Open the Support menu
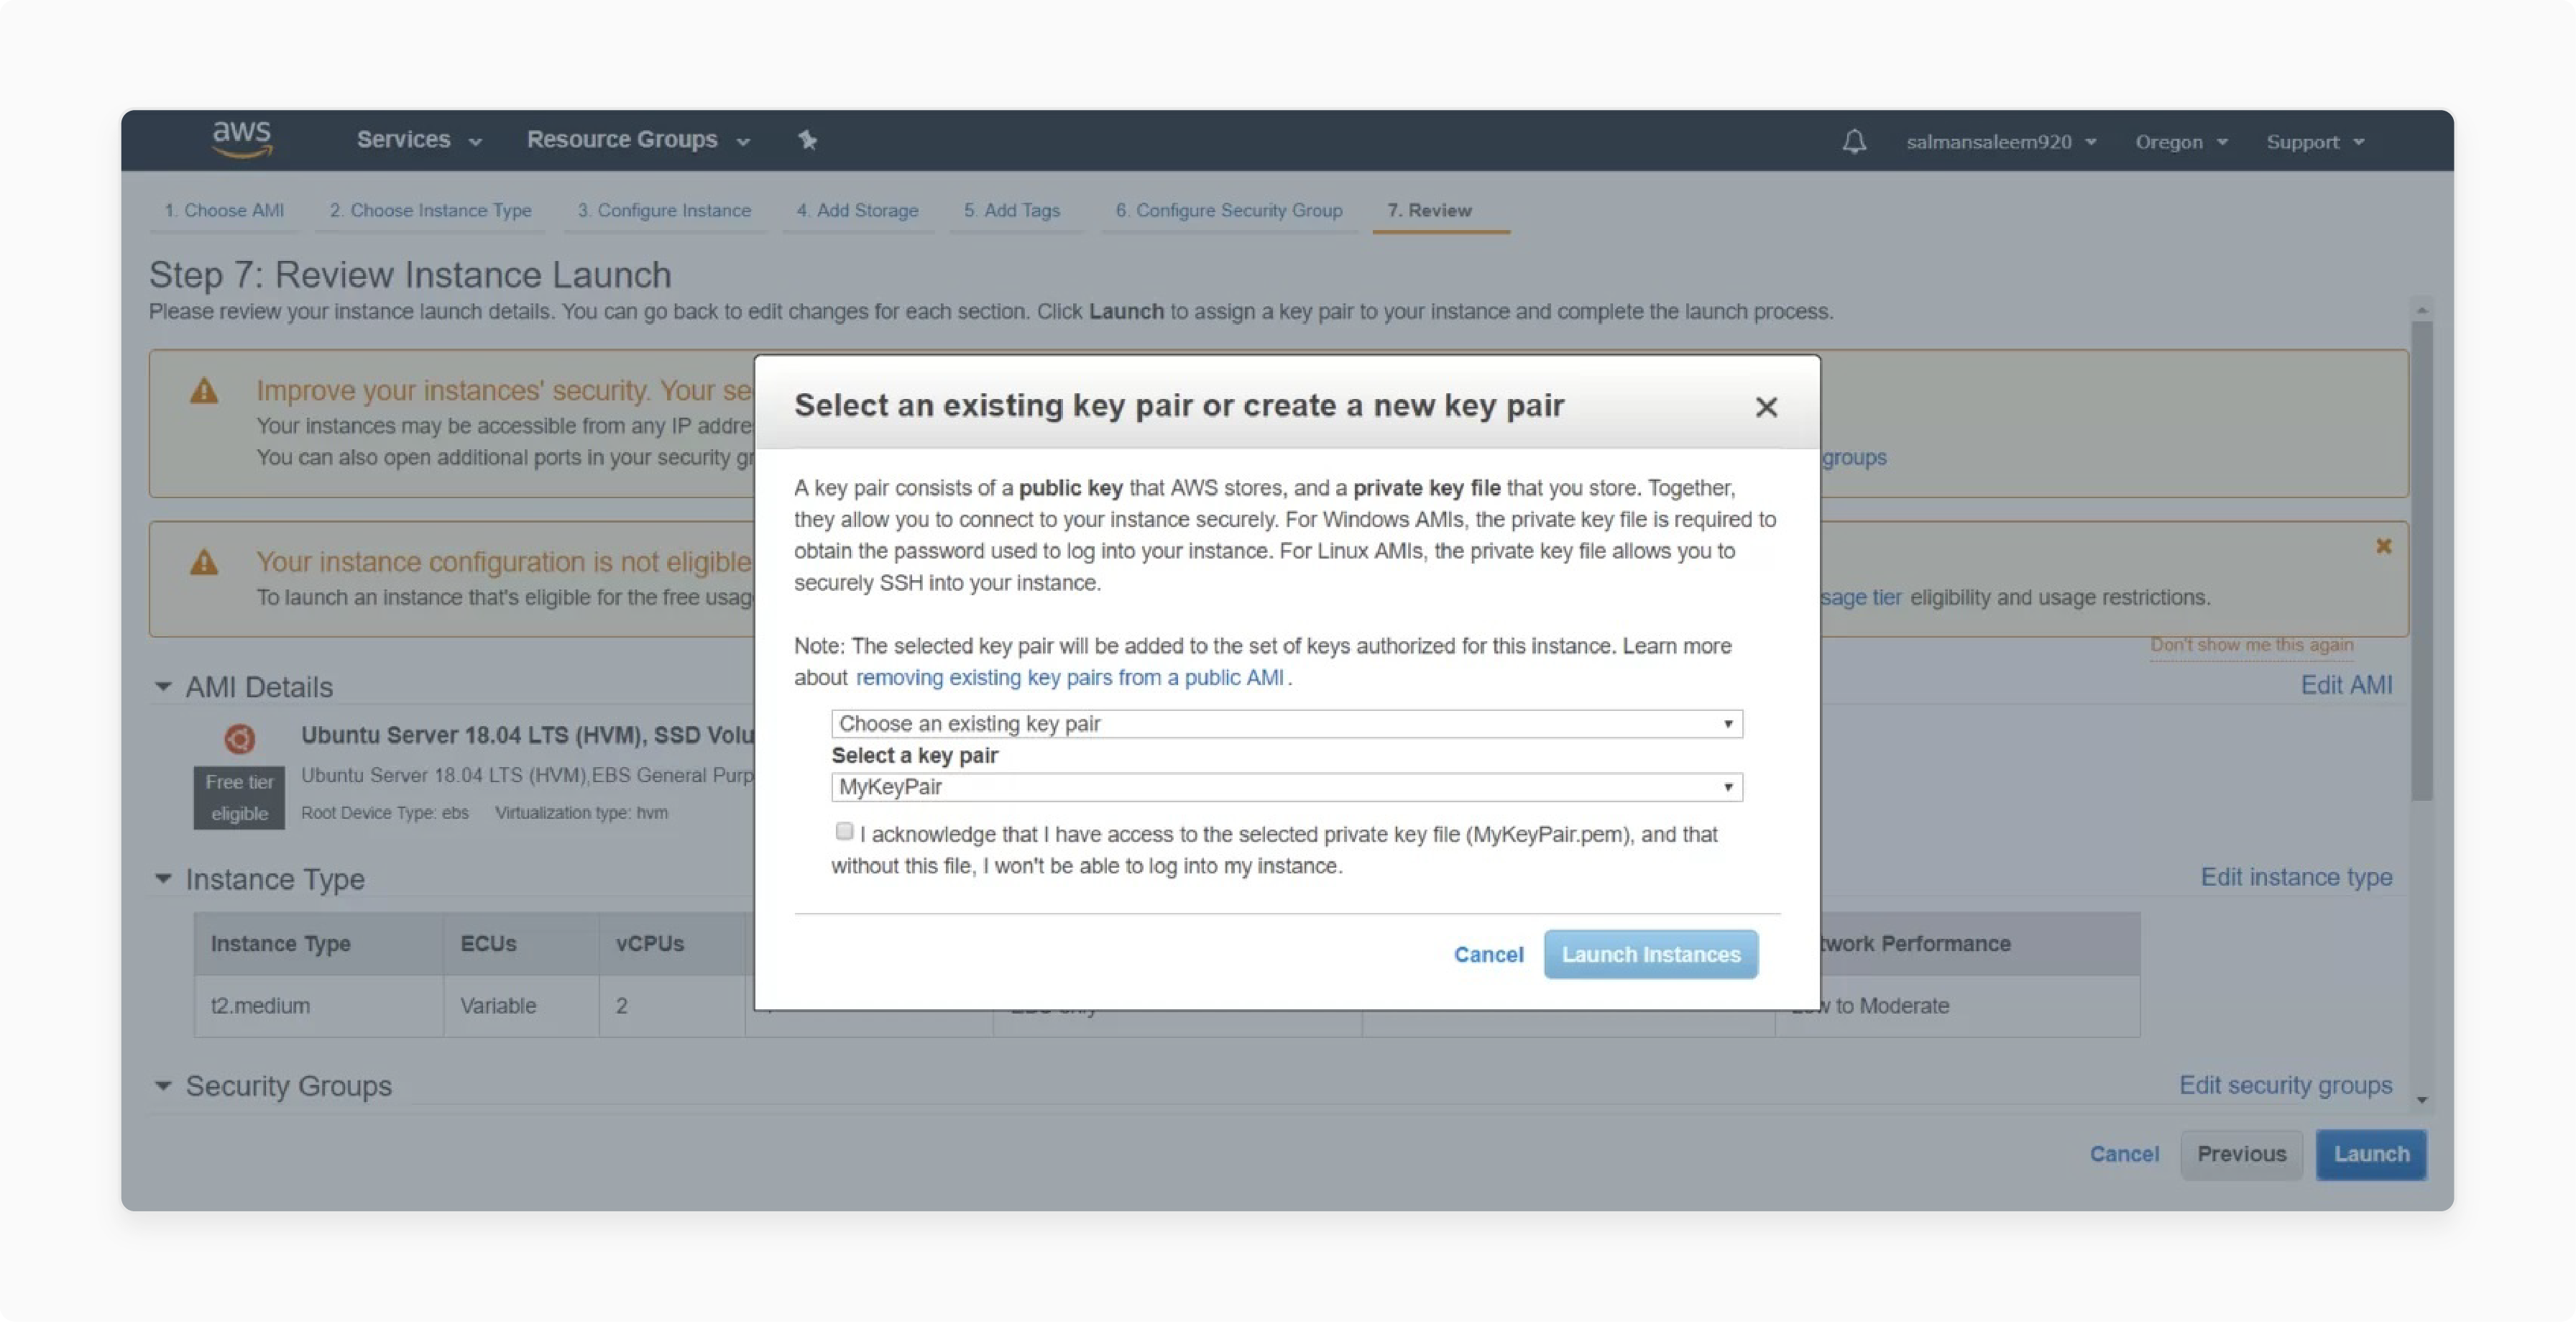Screen dimensions: 2576x1322 tap(2315, 142)
